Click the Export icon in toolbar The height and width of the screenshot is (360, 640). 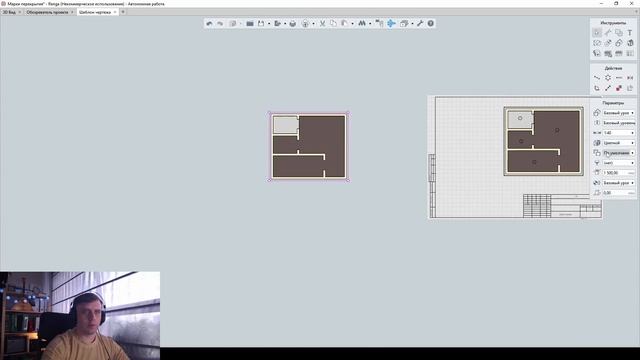click(278, 24)
